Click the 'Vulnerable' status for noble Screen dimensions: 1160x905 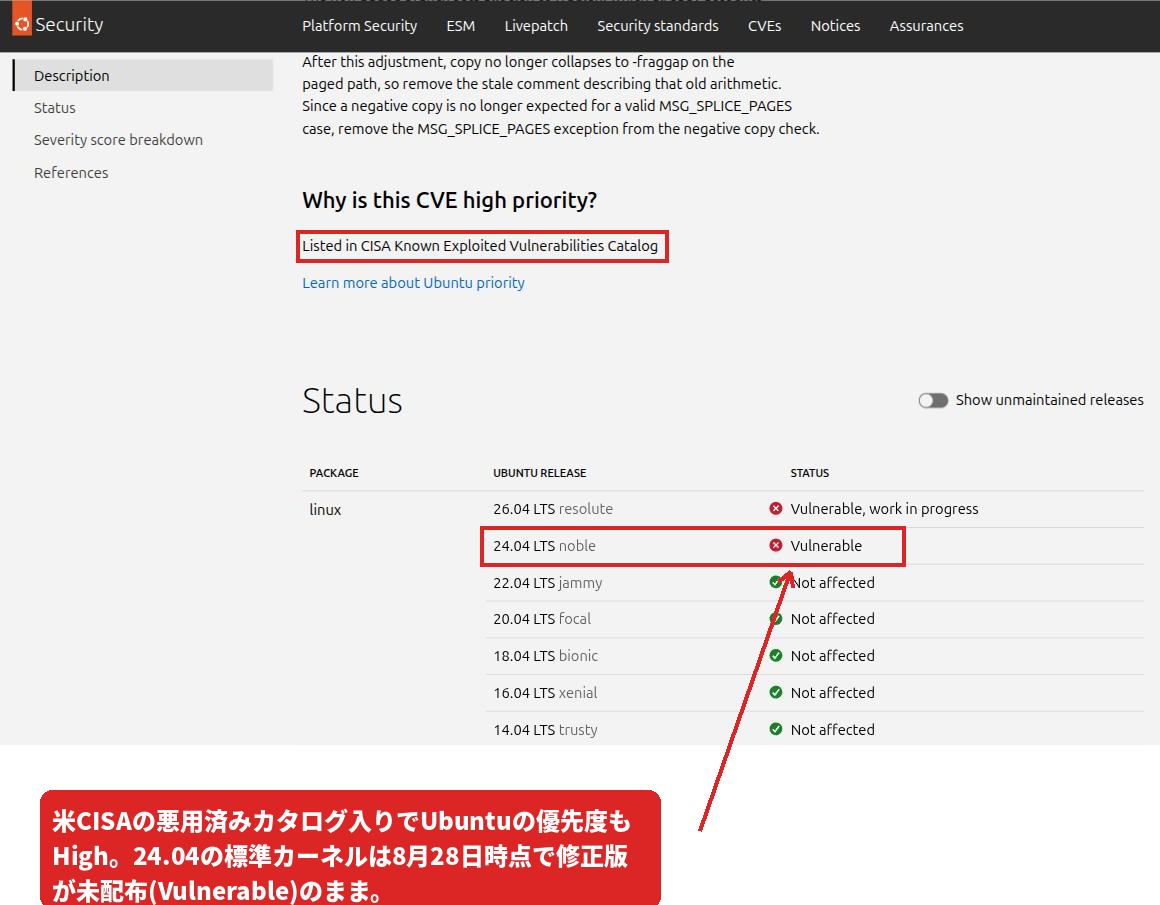tap(826, 546)
